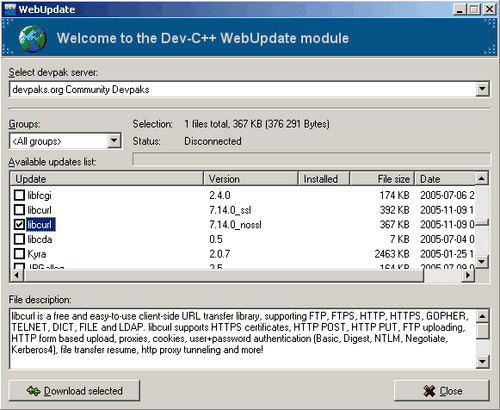Click the green arrows Download icon
Image resolution: width=500 pixels, height=410 pixels.
(x=33, y=391)
